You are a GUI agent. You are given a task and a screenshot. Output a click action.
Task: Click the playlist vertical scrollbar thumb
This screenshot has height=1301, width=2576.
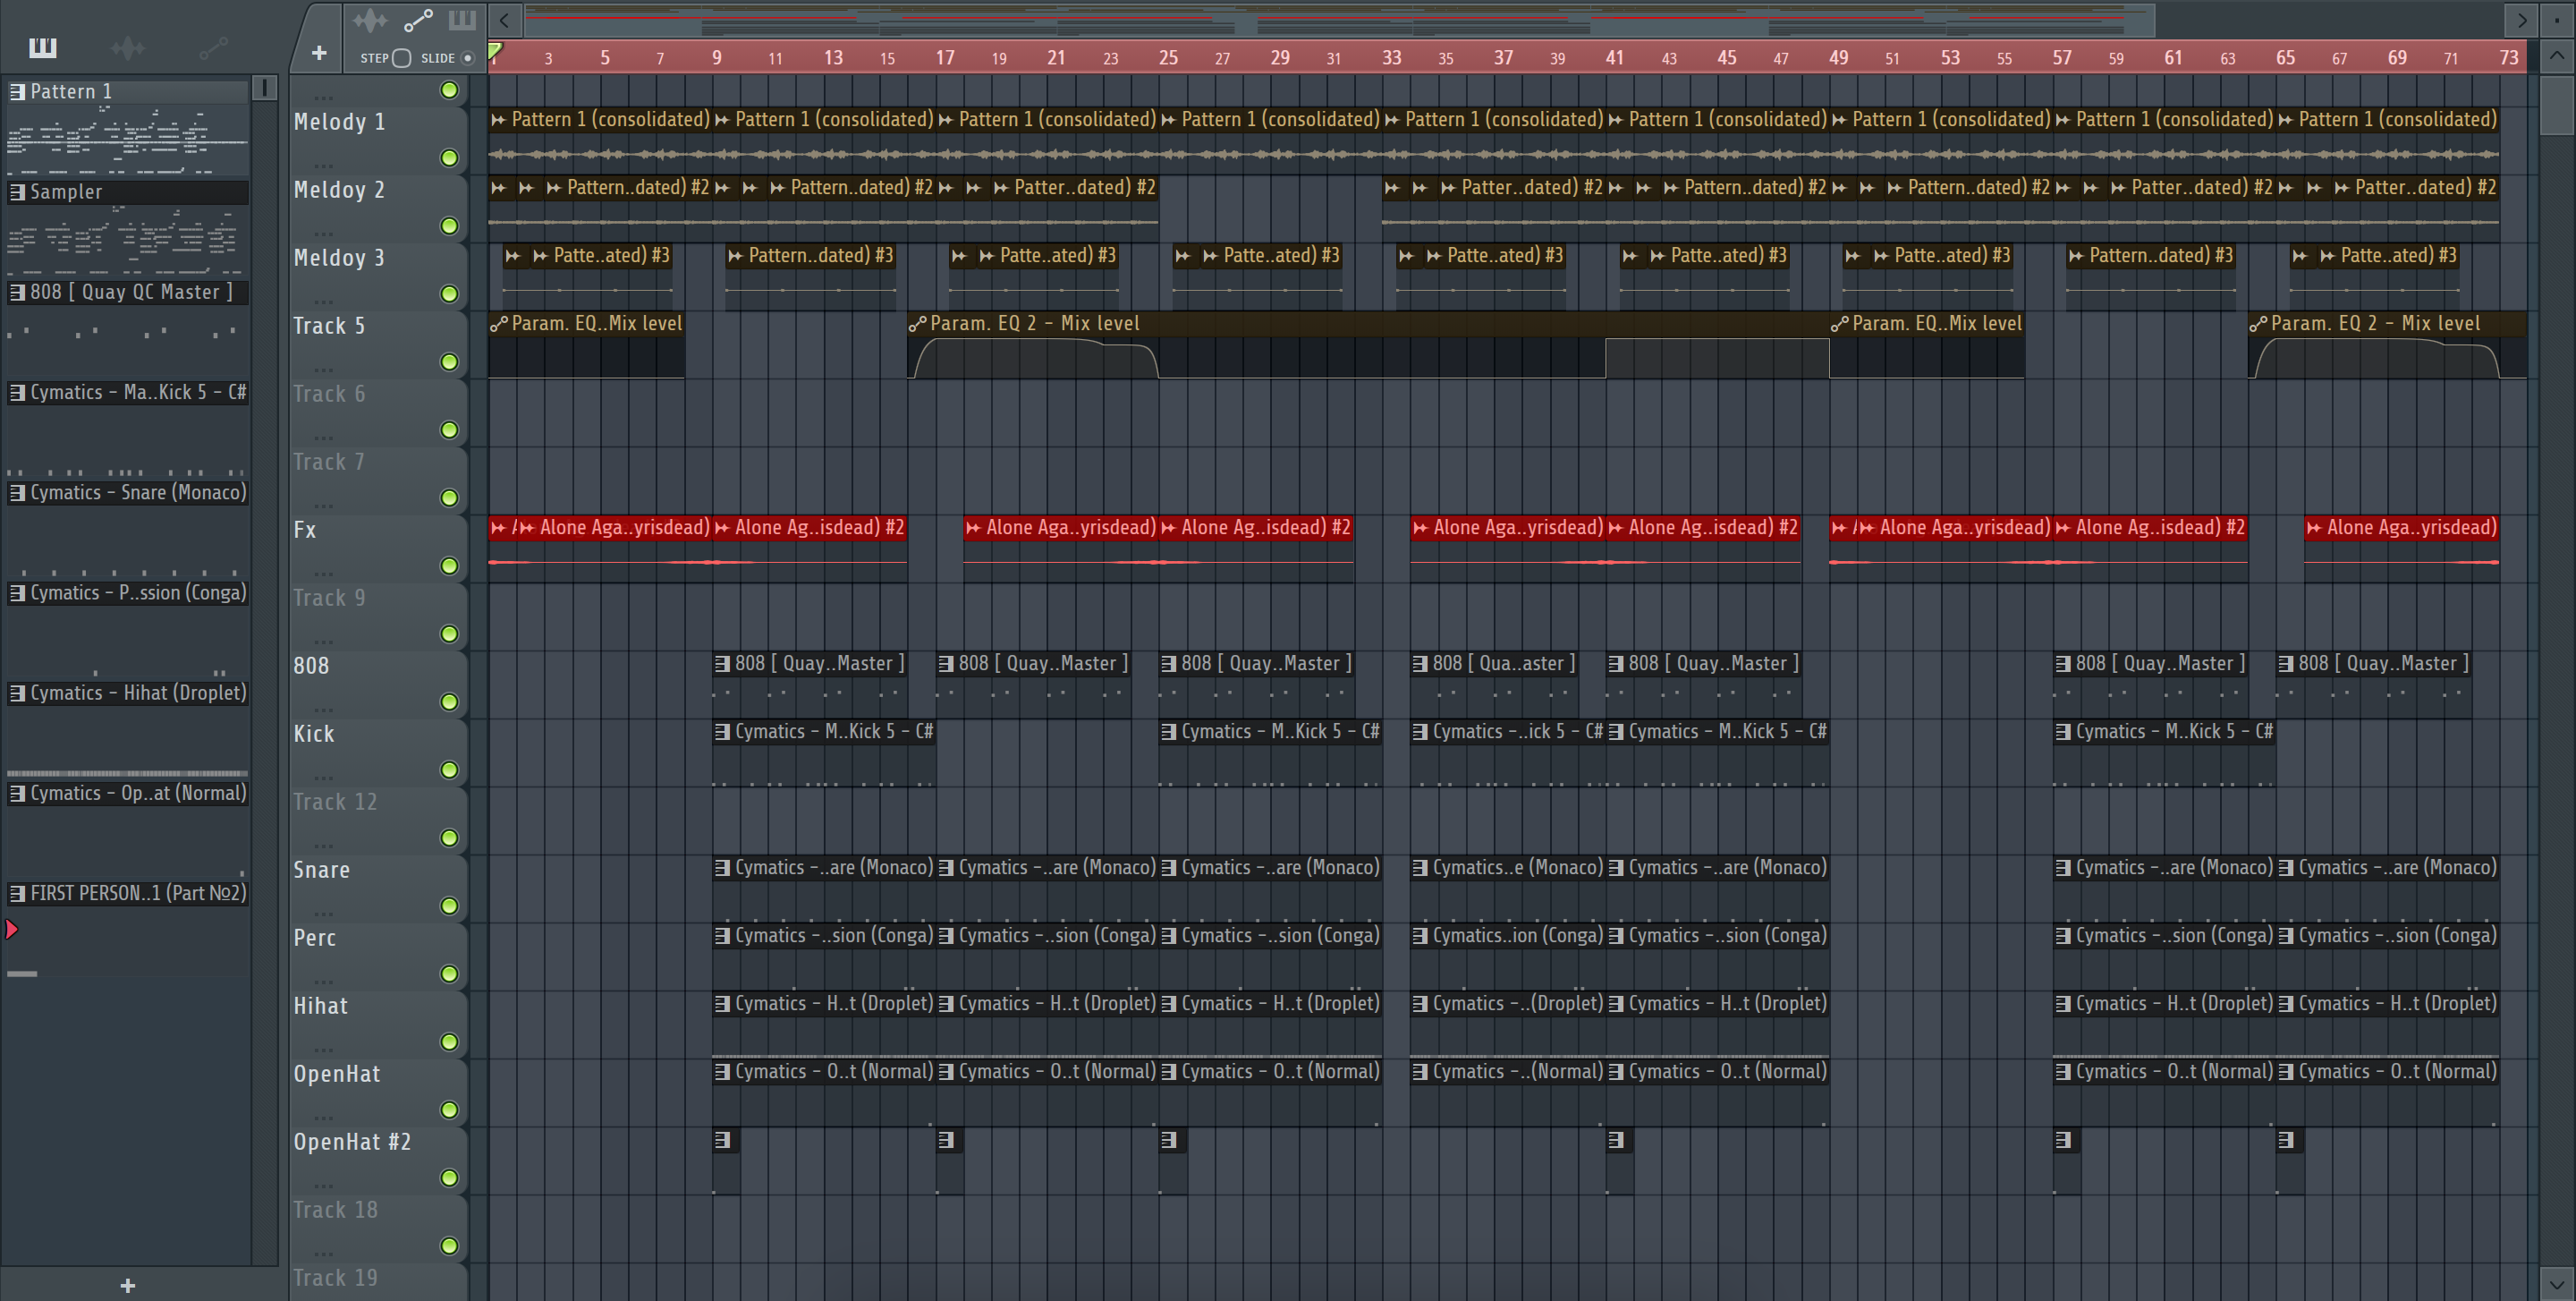click(x=2557, y=105)
